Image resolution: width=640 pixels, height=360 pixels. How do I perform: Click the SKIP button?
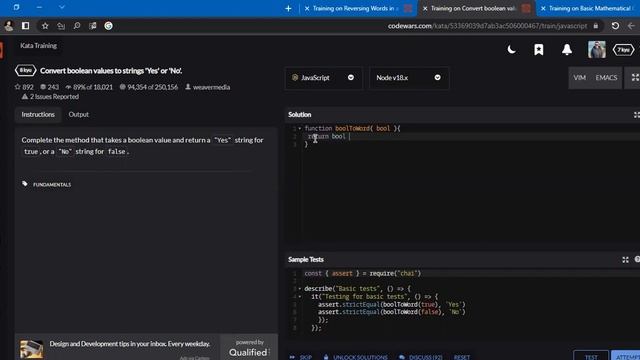coord(301,357)
